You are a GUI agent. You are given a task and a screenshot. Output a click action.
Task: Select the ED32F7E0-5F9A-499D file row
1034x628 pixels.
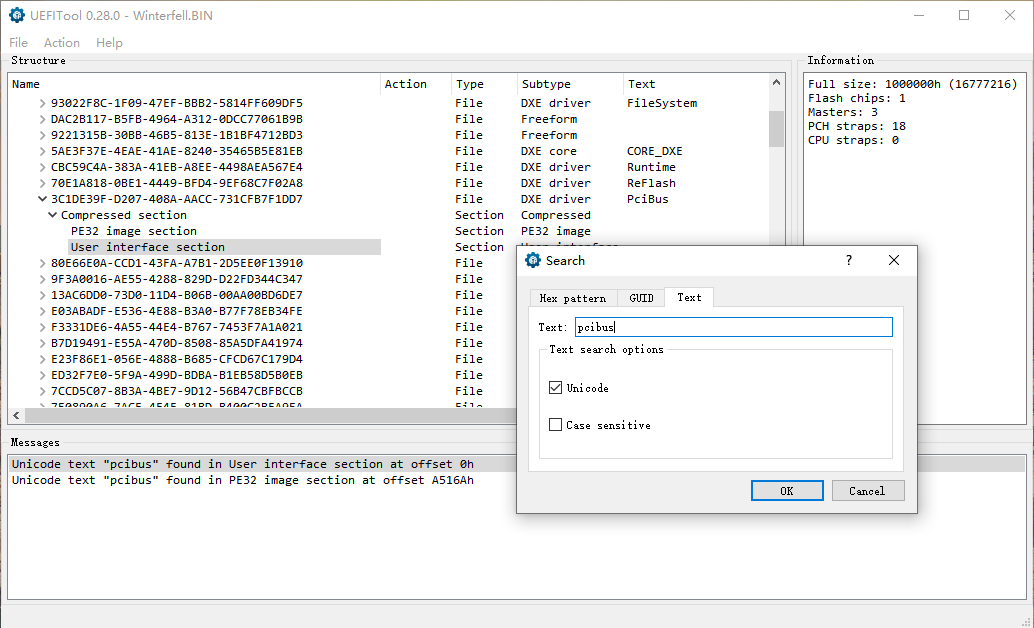tap(177, 375)
